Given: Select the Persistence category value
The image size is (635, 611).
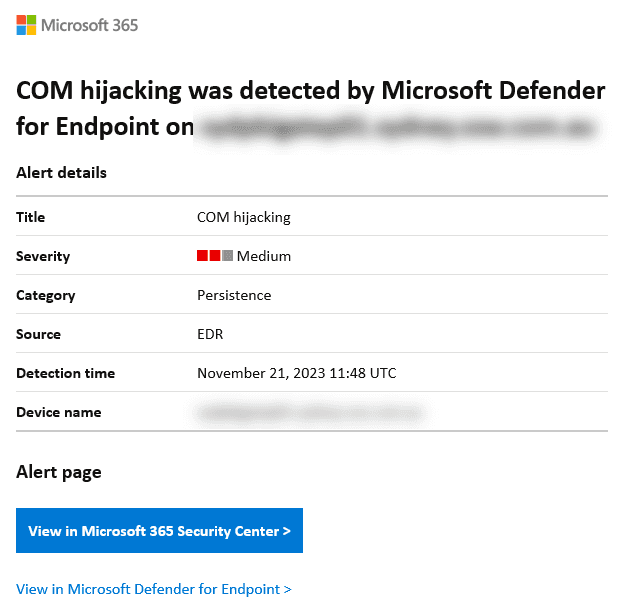Looking at the screenshot, I should 234,295.
